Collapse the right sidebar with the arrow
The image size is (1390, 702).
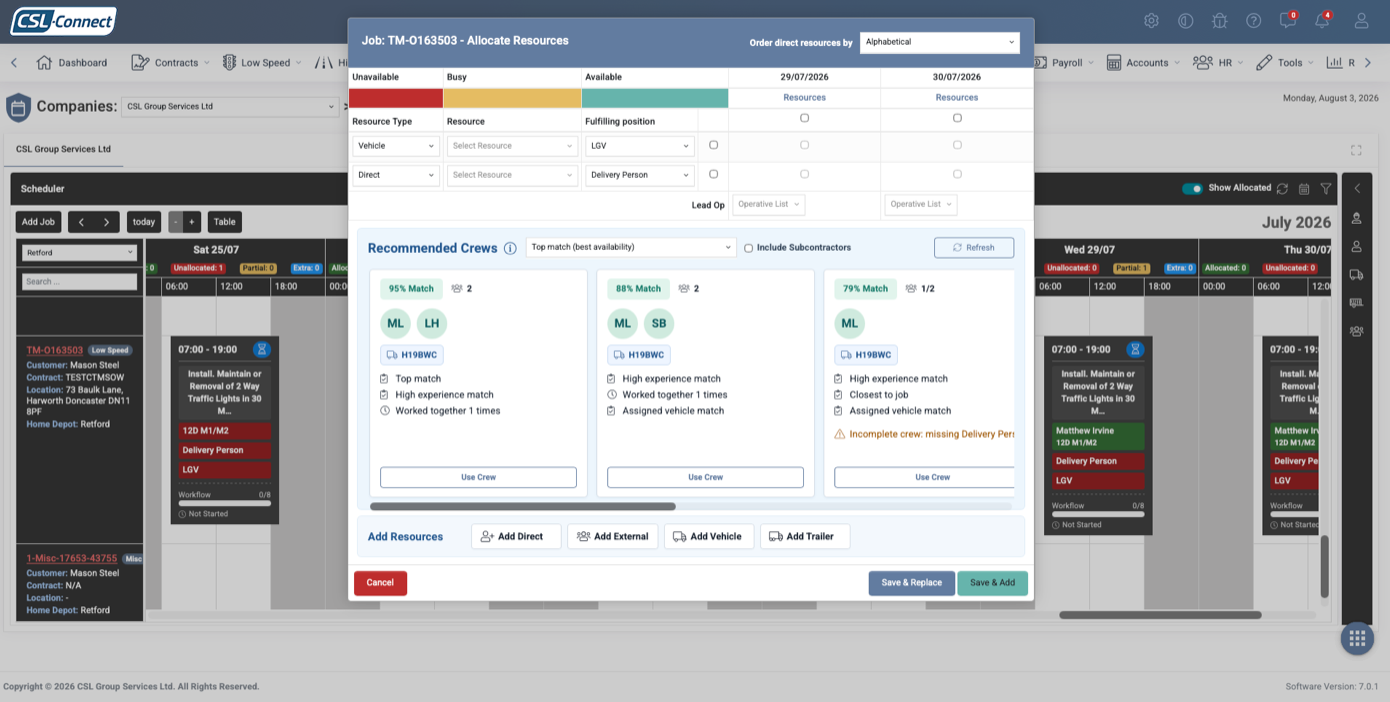1357,188
